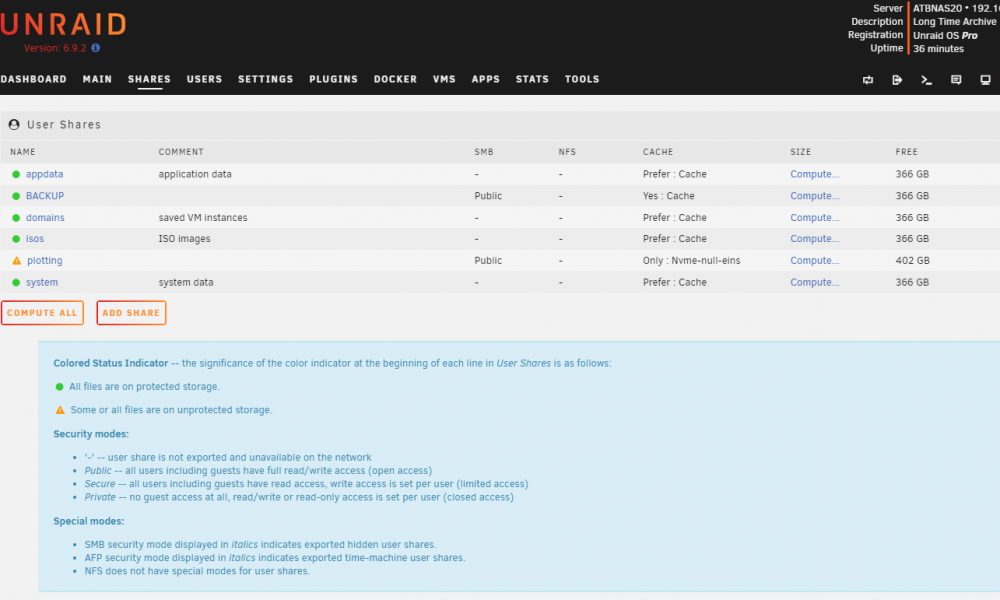This screenshot has width=1000, height=600.
Task: Click orange warning triangle for plotting
Action: coord(17,260)
